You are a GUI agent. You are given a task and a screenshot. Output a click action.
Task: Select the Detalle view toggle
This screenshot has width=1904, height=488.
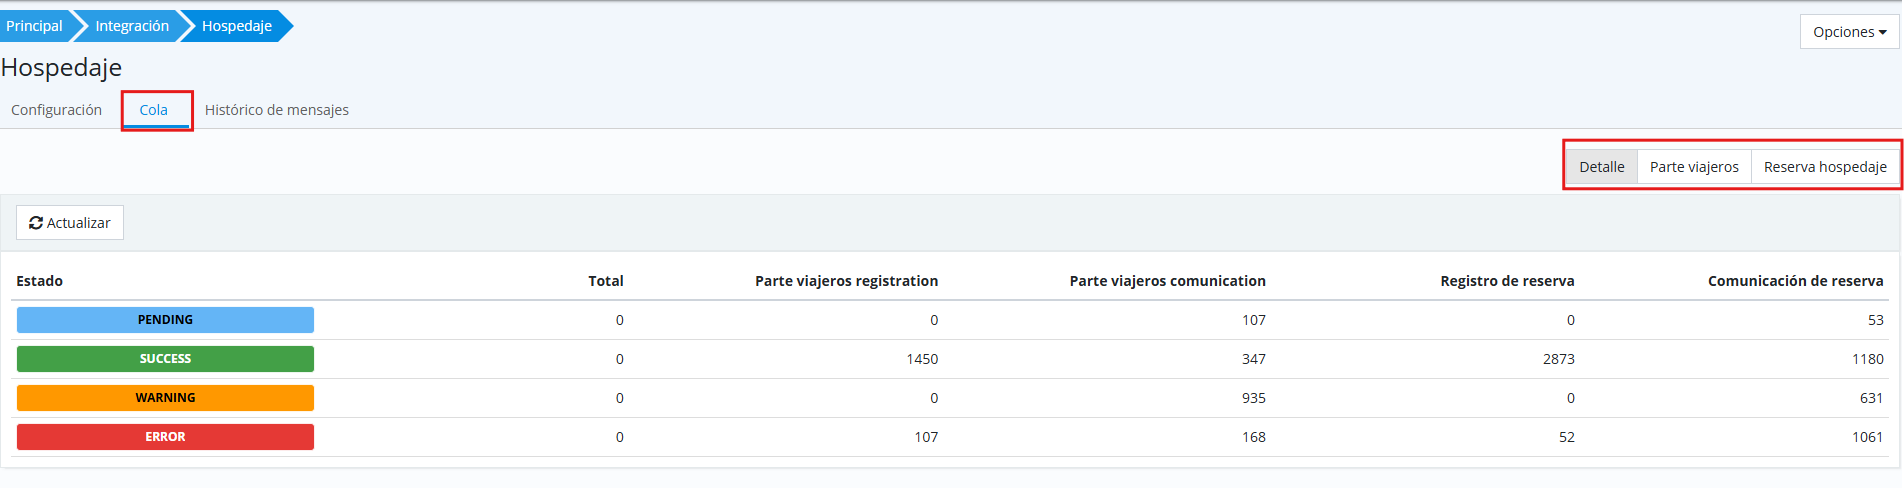1601,167
